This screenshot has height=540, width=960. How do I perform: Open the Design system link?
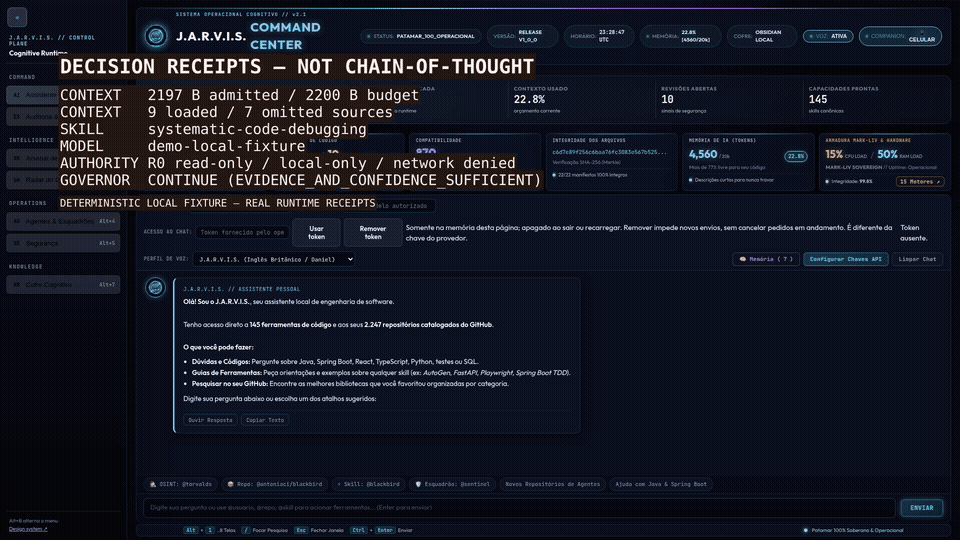pos(28,529)
